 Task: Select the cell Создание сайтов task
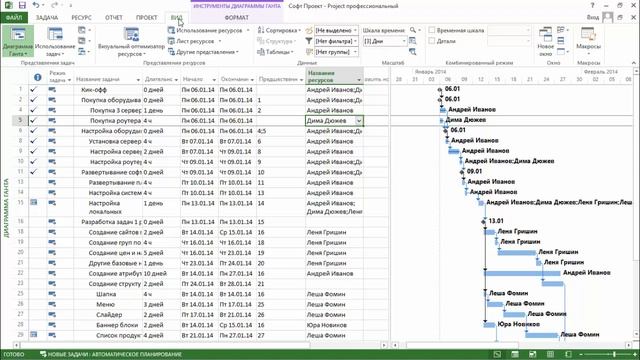pos(108,232)
